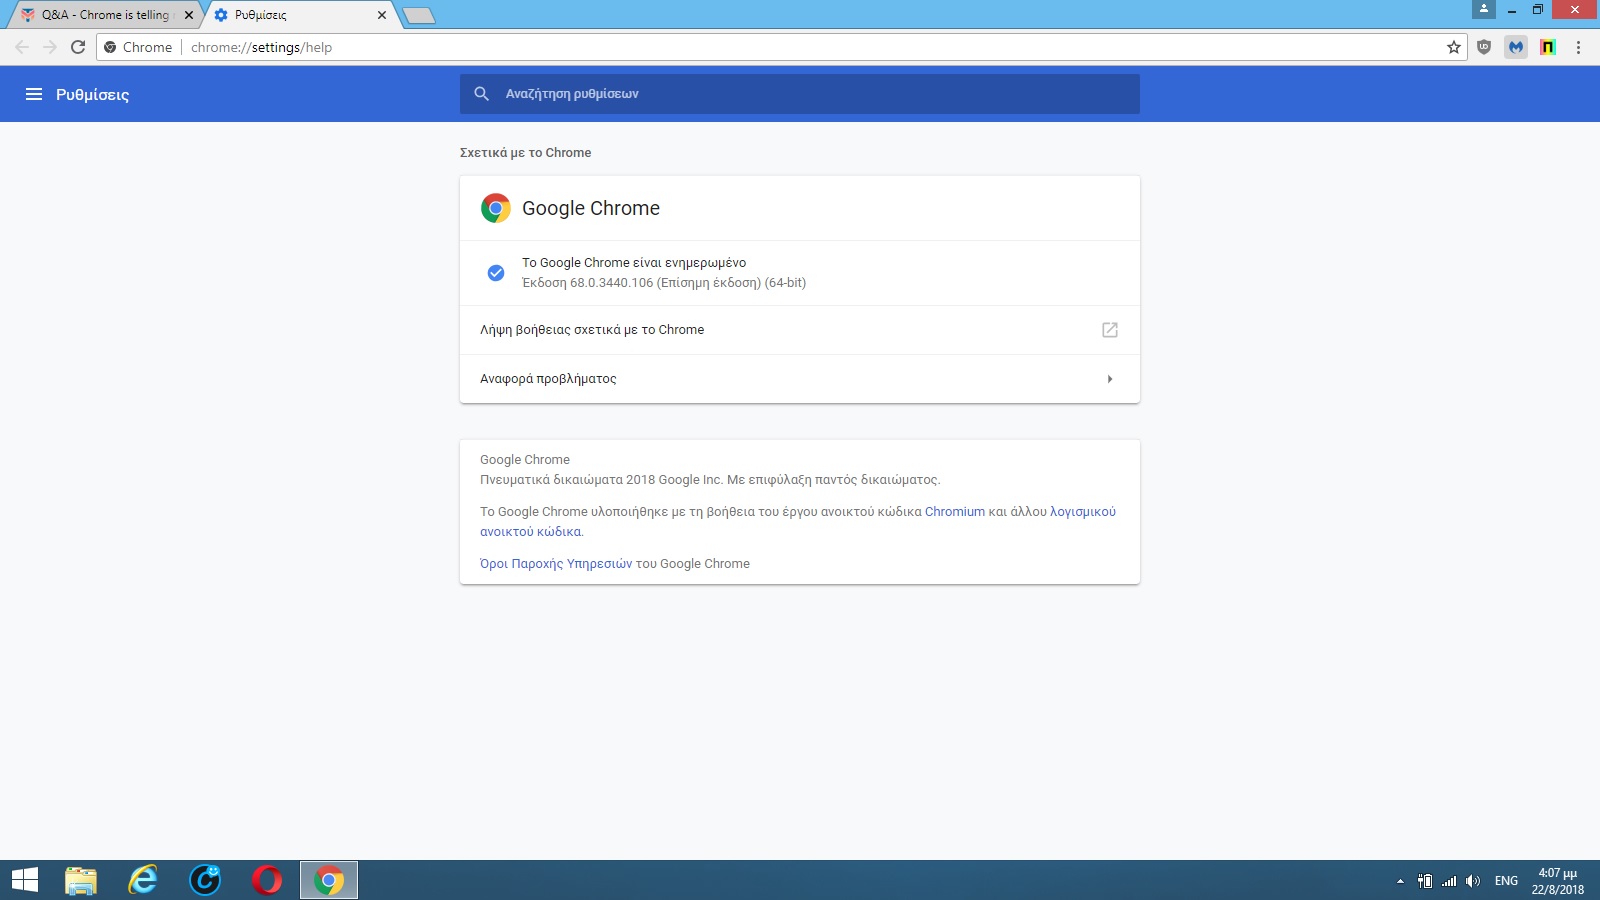Viewport: 1600px width, 900px height.
Task: Open the volume control in system tray
Action: (1473, 881)
